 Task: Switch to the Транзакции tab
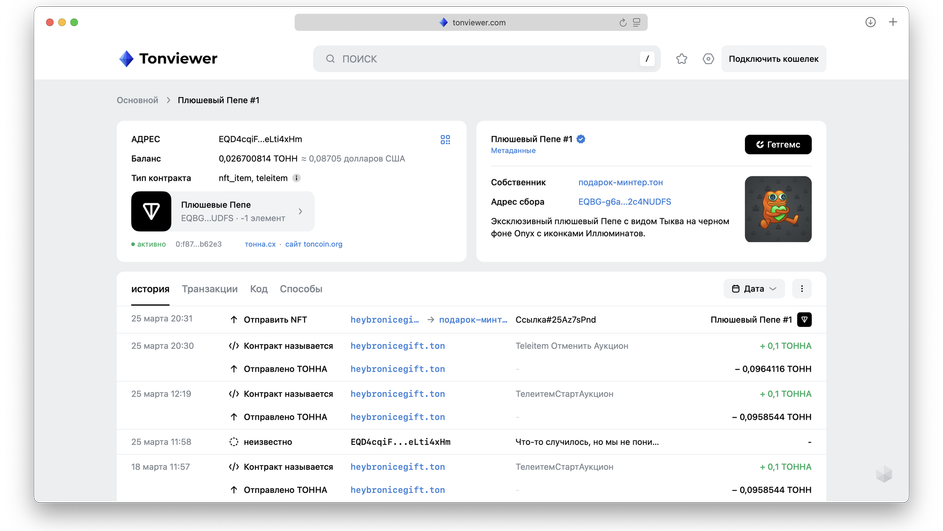(x=209, y=289)
